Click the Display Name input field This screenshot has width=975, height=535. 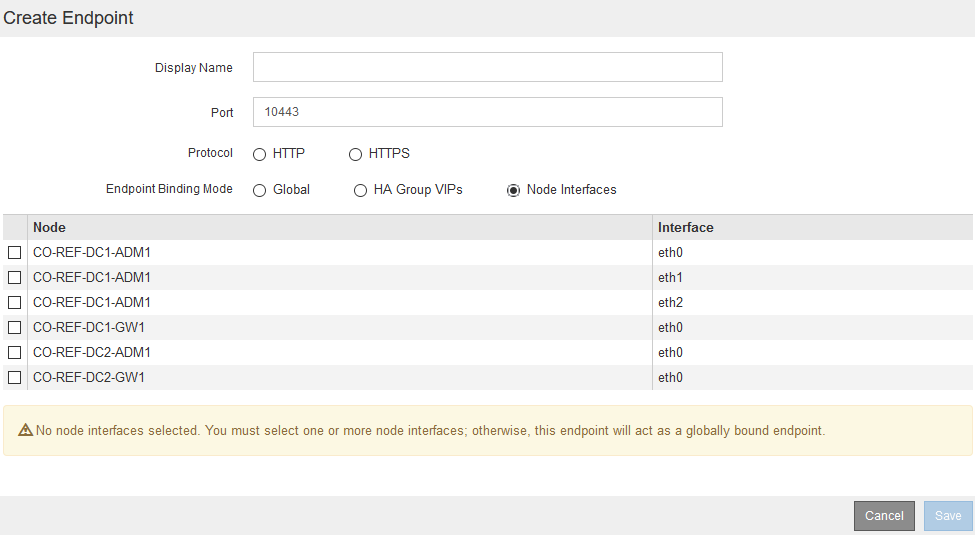pos(487,67)
